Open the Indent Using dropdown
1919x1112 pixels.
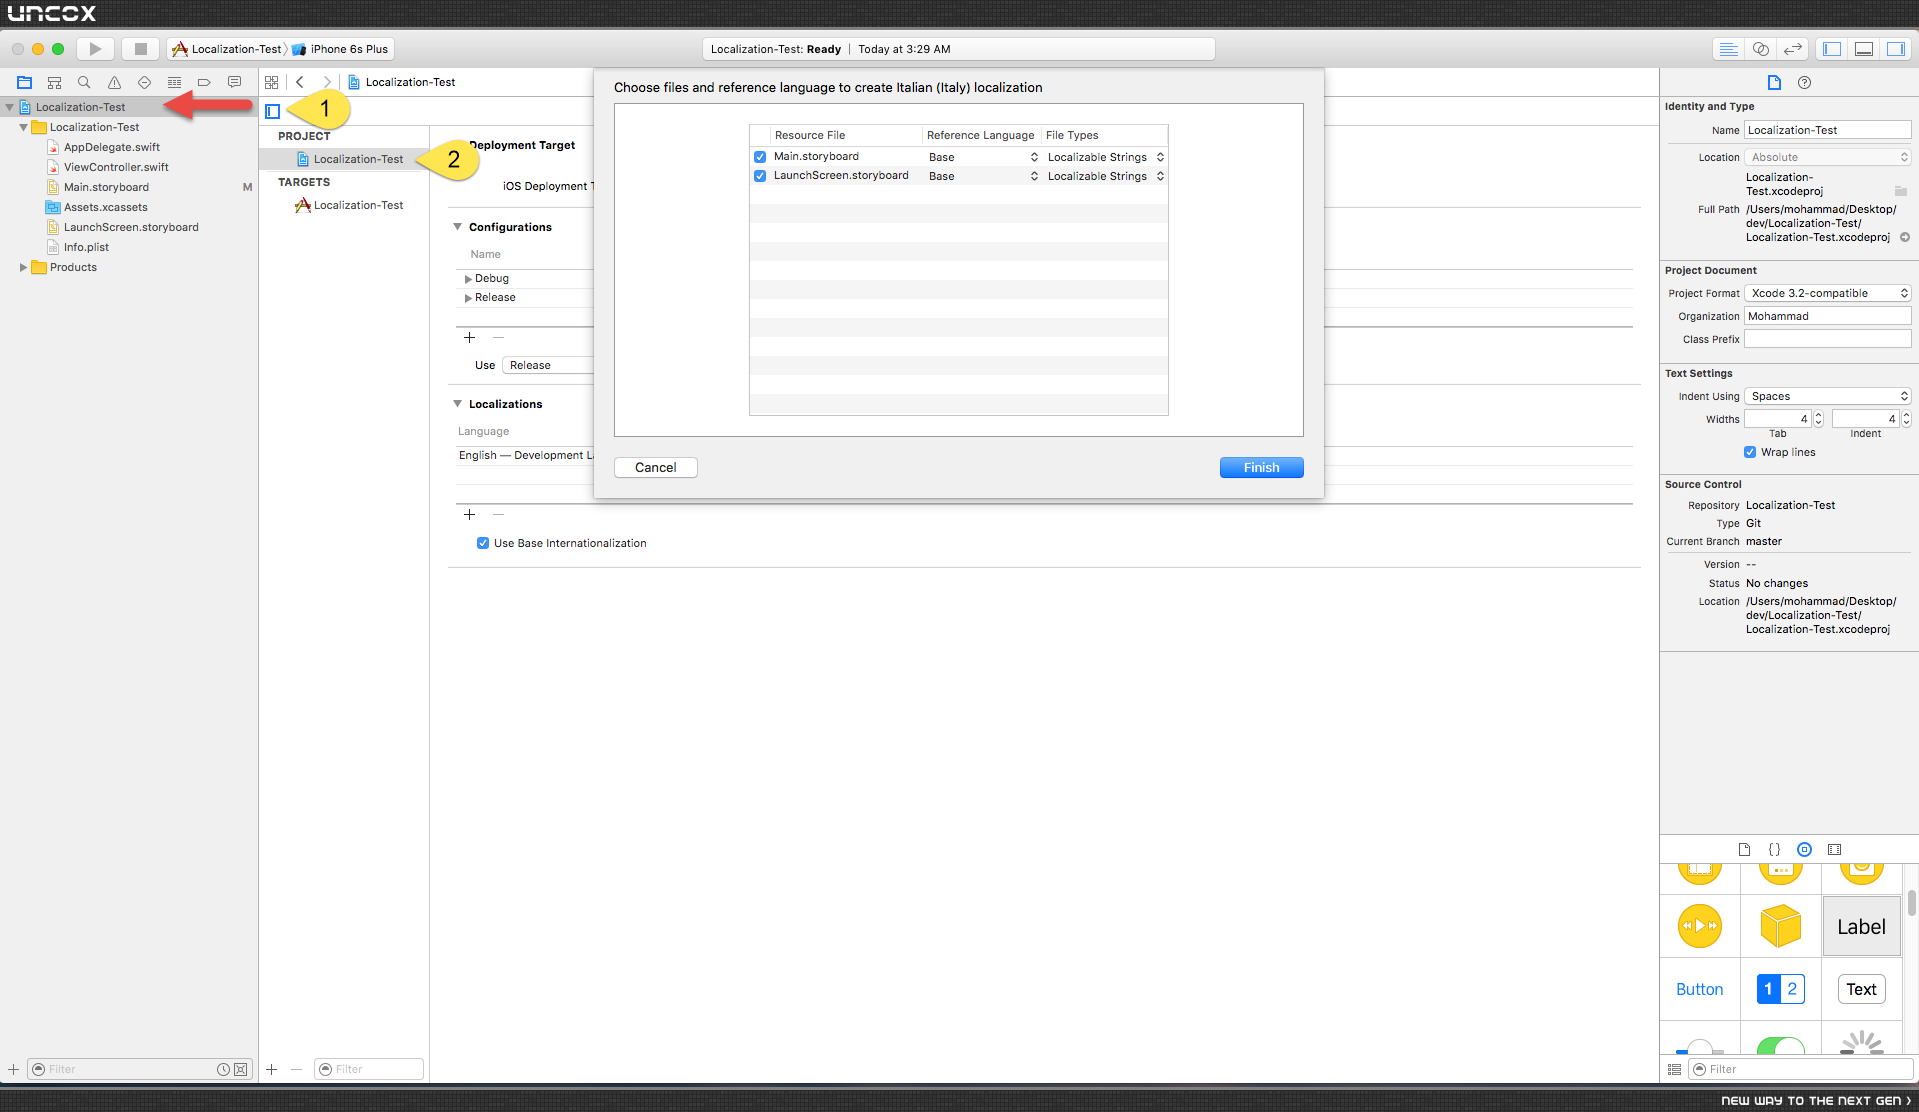coord(1828,396)
